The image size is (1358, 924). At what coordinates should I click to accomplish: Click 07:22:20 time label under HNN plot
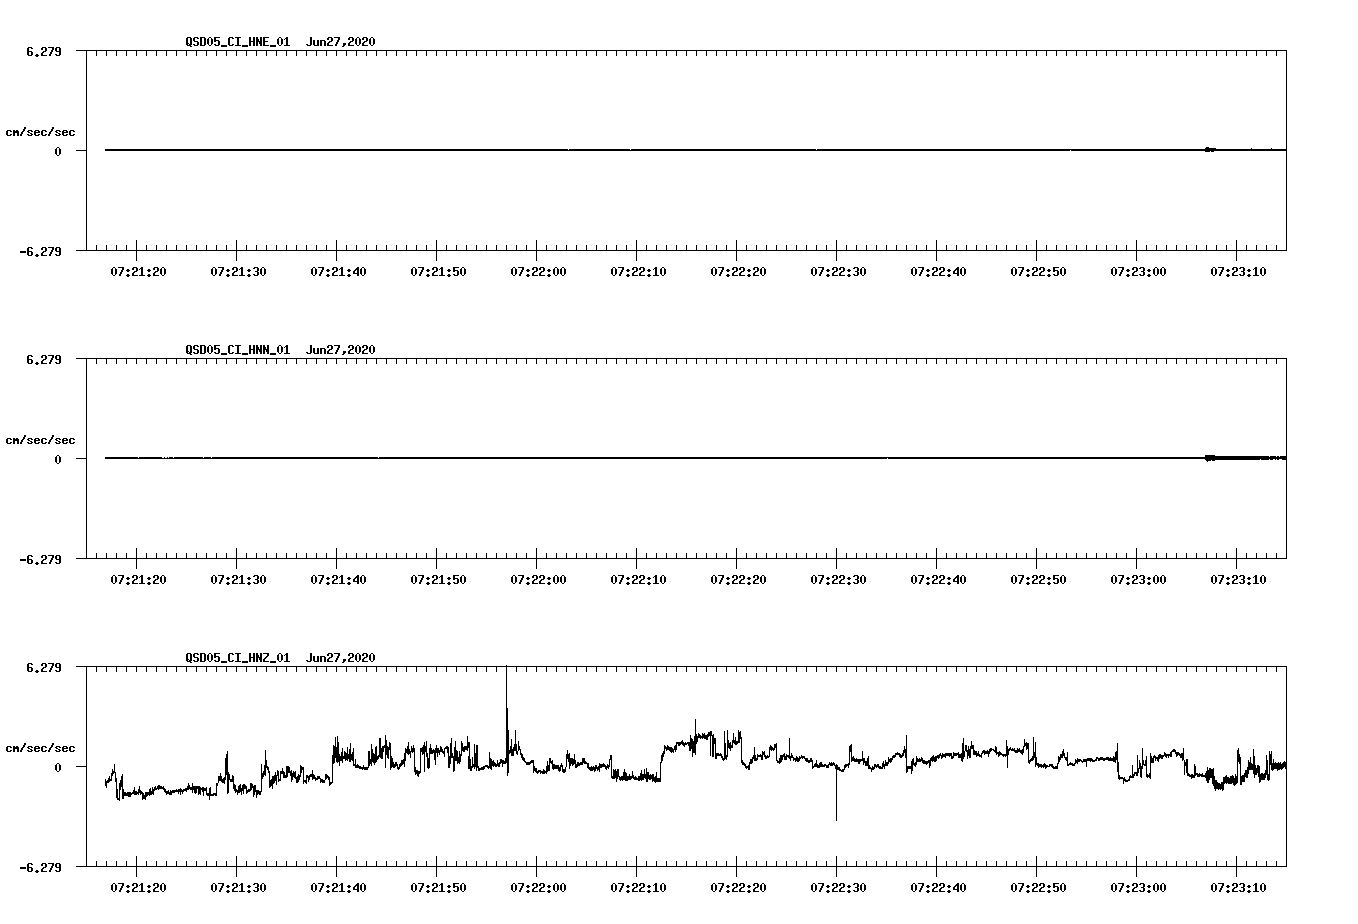738,579
